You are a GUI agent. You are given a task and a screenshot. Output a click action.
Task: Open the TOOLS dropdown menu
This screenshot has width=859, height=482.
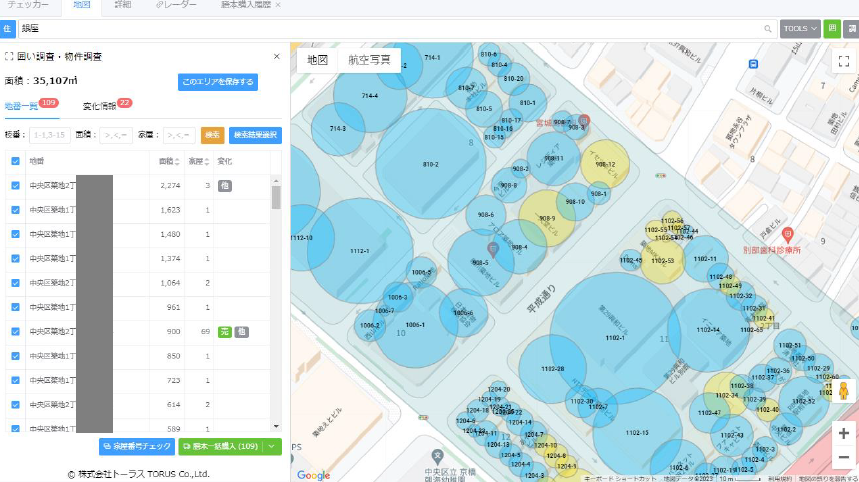coord(800,29)
